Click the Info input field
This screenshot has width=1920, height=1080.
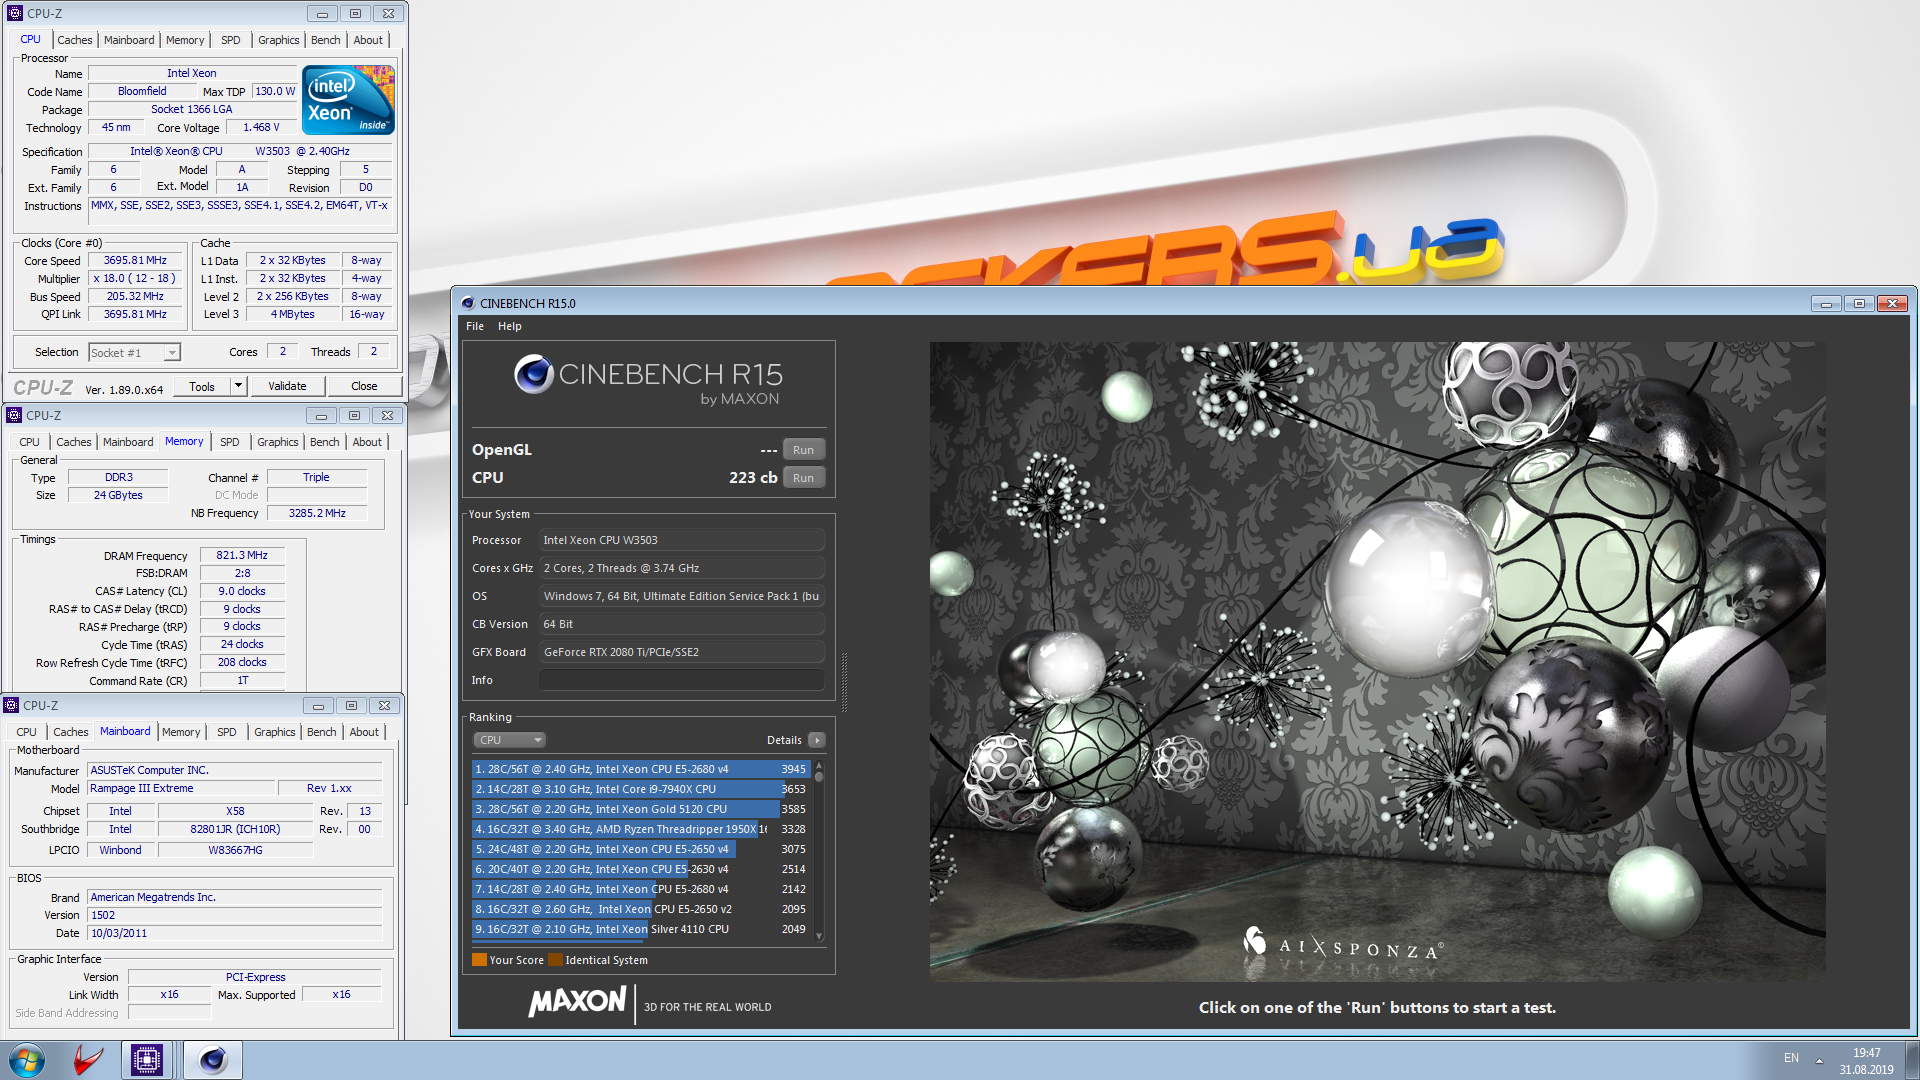coord(682,680)
